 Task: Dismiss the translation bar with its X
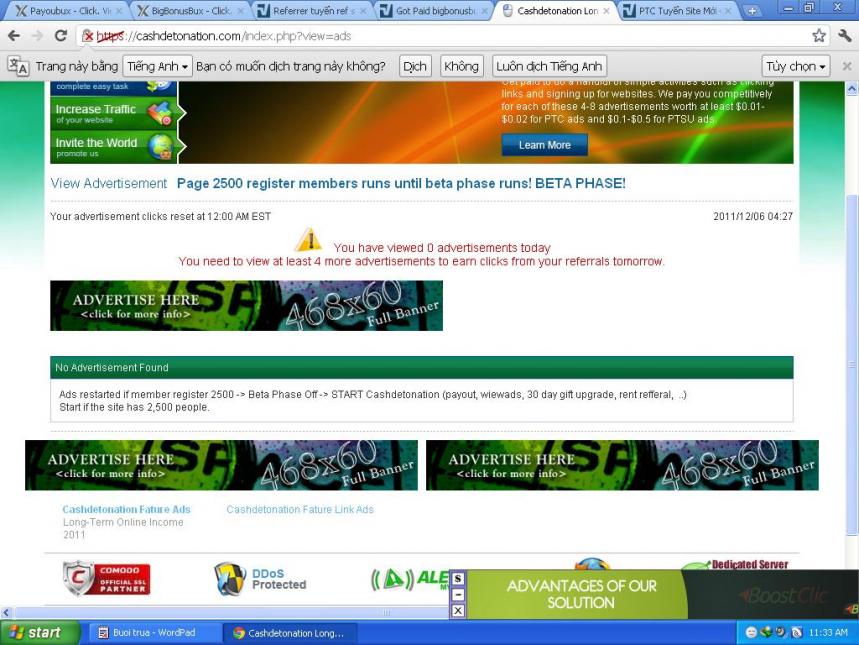(x=846, y=66)
